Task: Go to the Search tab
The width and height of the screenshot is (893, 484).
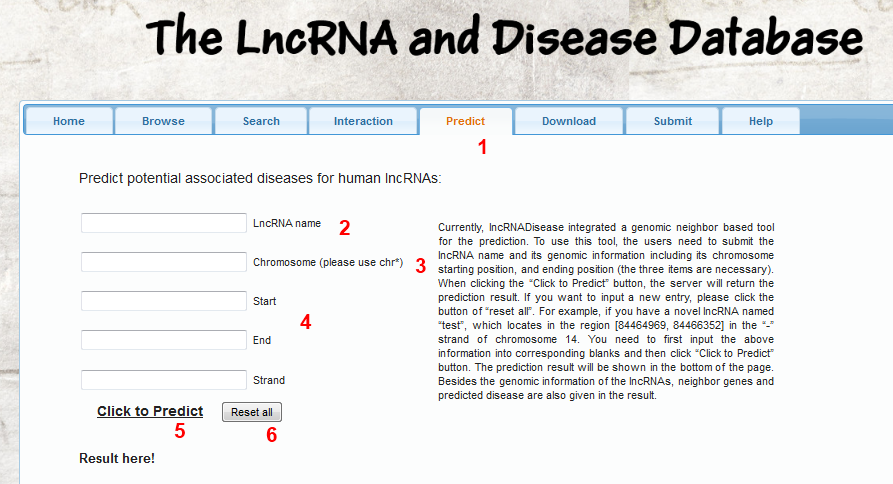Action: tap(261, 121)
